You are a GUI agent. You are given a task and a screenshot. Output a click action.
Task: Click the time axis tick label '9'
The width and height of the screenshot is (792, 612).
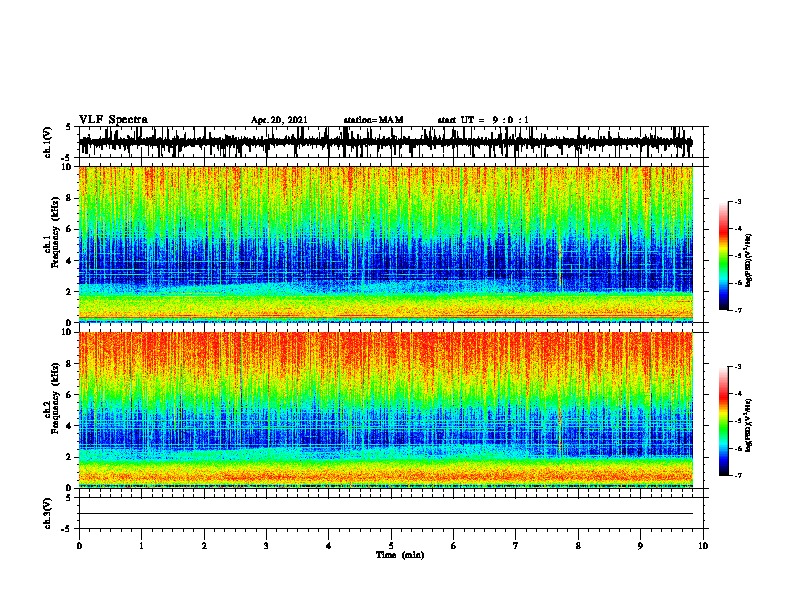[x=640, y=546]
